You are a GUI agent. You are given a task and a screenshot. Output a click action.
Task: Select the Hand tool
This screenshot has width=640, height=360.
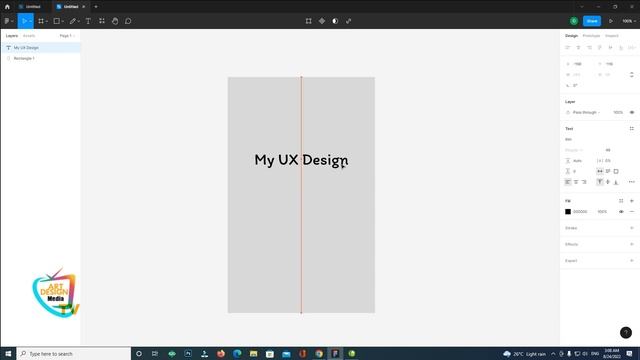(x=115, y=21)
